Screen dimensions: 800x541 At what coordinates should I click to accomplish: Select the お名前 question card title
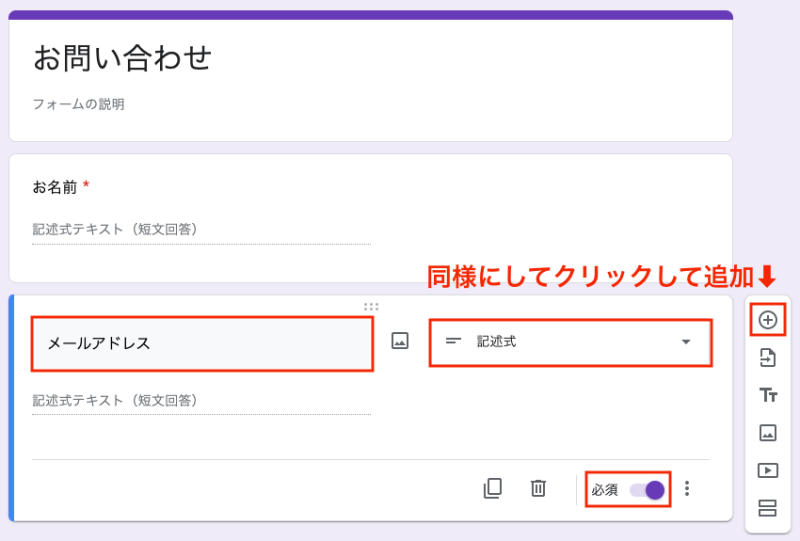click(x=55, y=187)
